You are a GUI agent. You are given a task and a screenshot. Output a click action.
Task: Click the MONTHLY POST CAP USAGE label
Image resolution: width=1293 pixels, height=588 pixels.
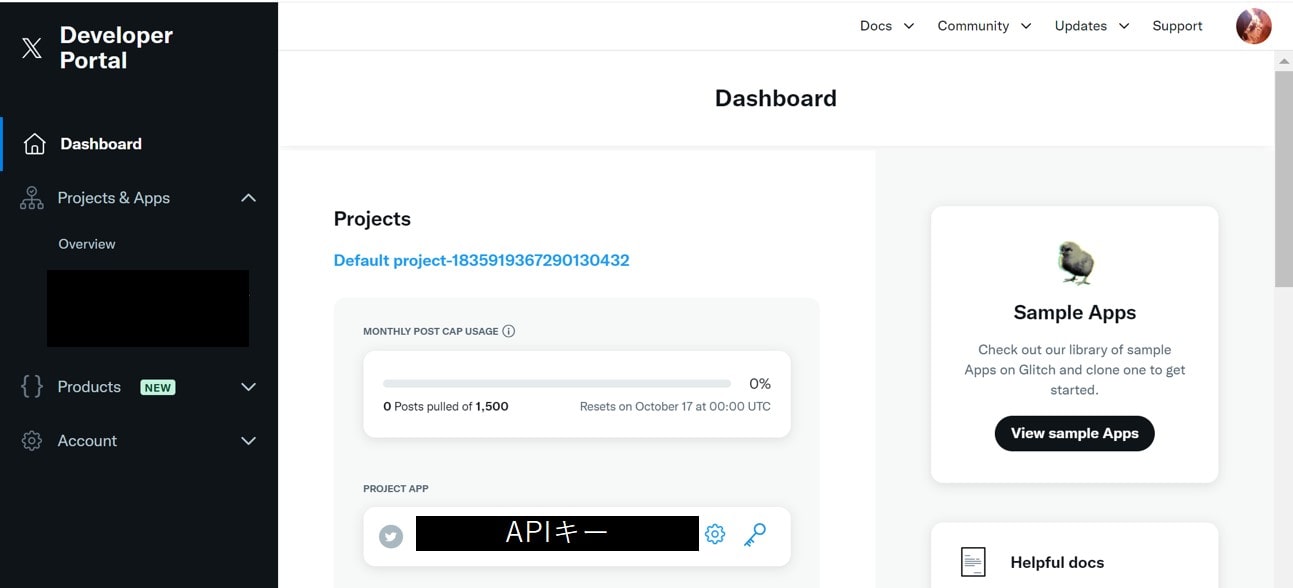coord(430,331)
